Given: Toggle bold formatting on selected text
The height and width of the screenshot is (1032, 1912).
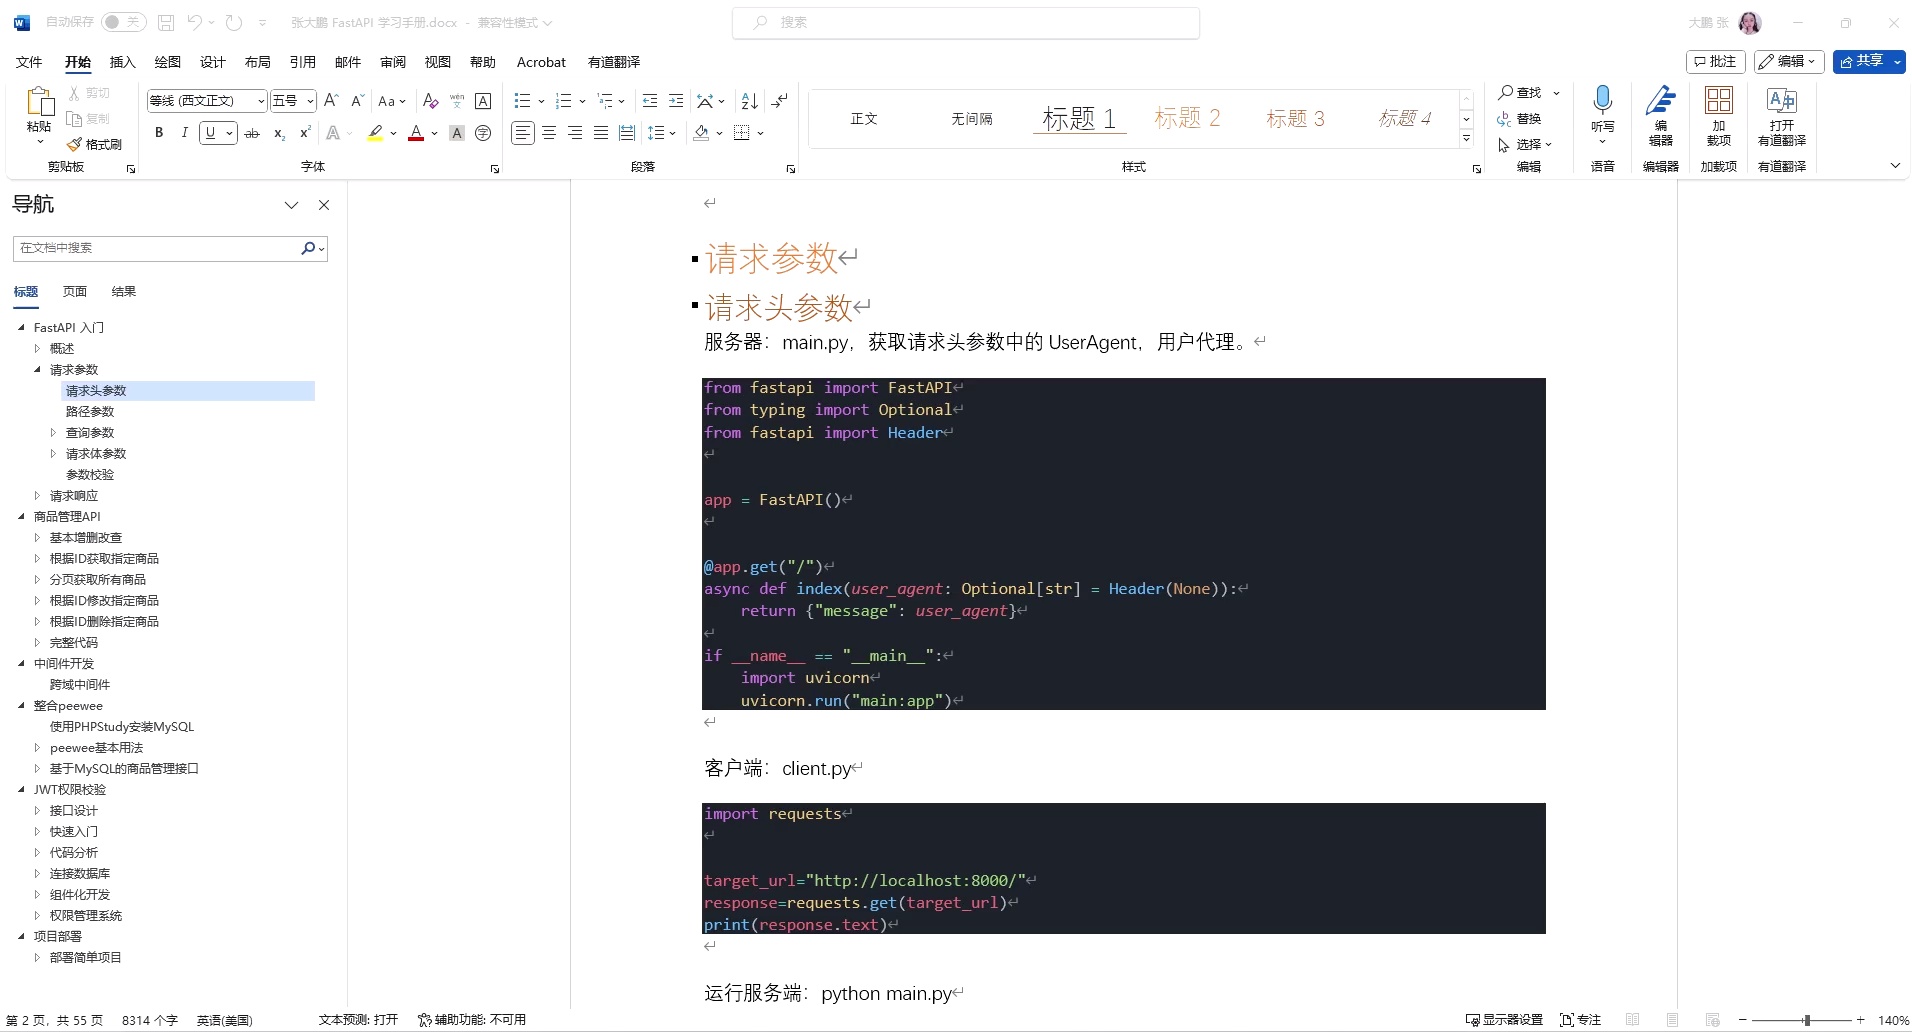Looking at the screenshot, I should [x=158, y=132].
